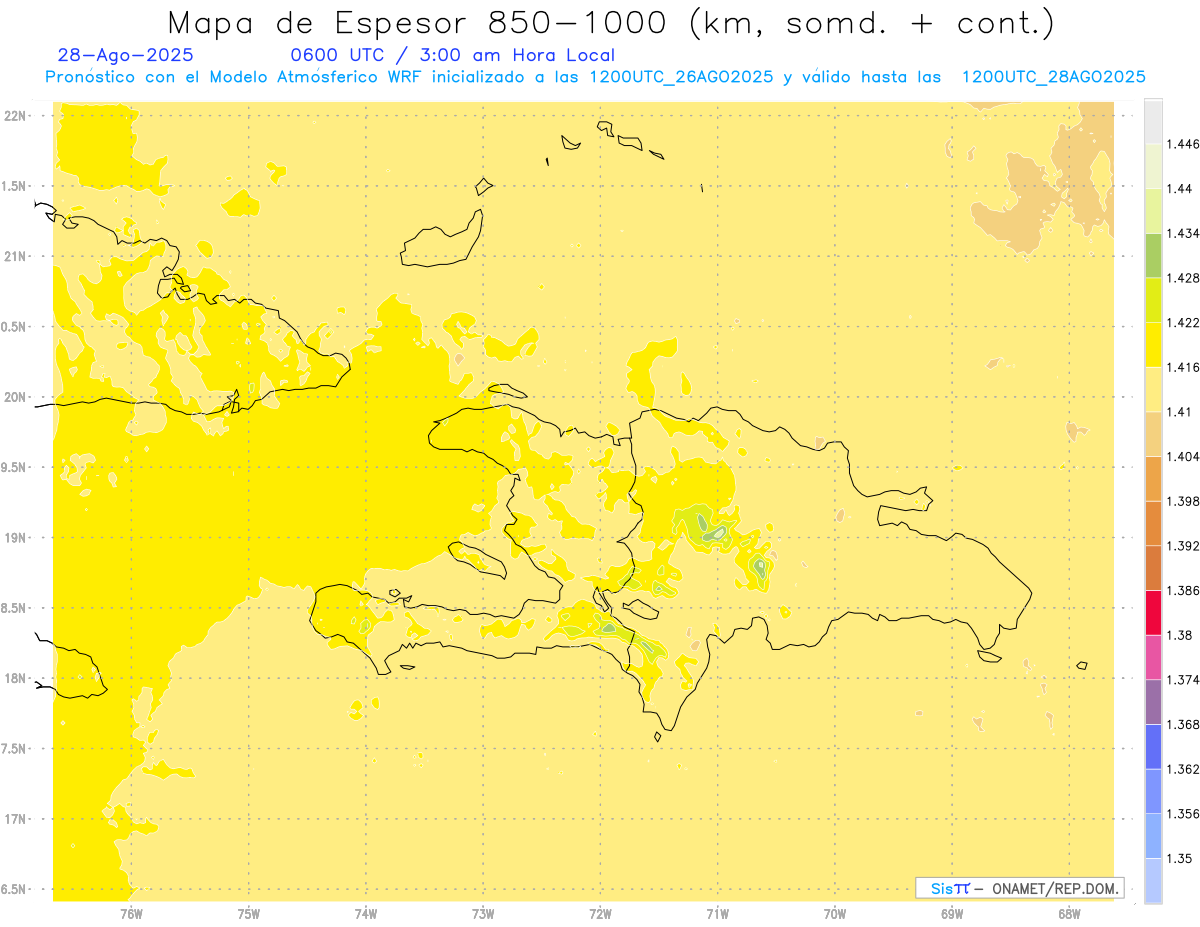Pick the bright yellow legend band 1.416 to 1.422
The height and width of the screenshot is (927, 1200).
tap(1153, 345)
